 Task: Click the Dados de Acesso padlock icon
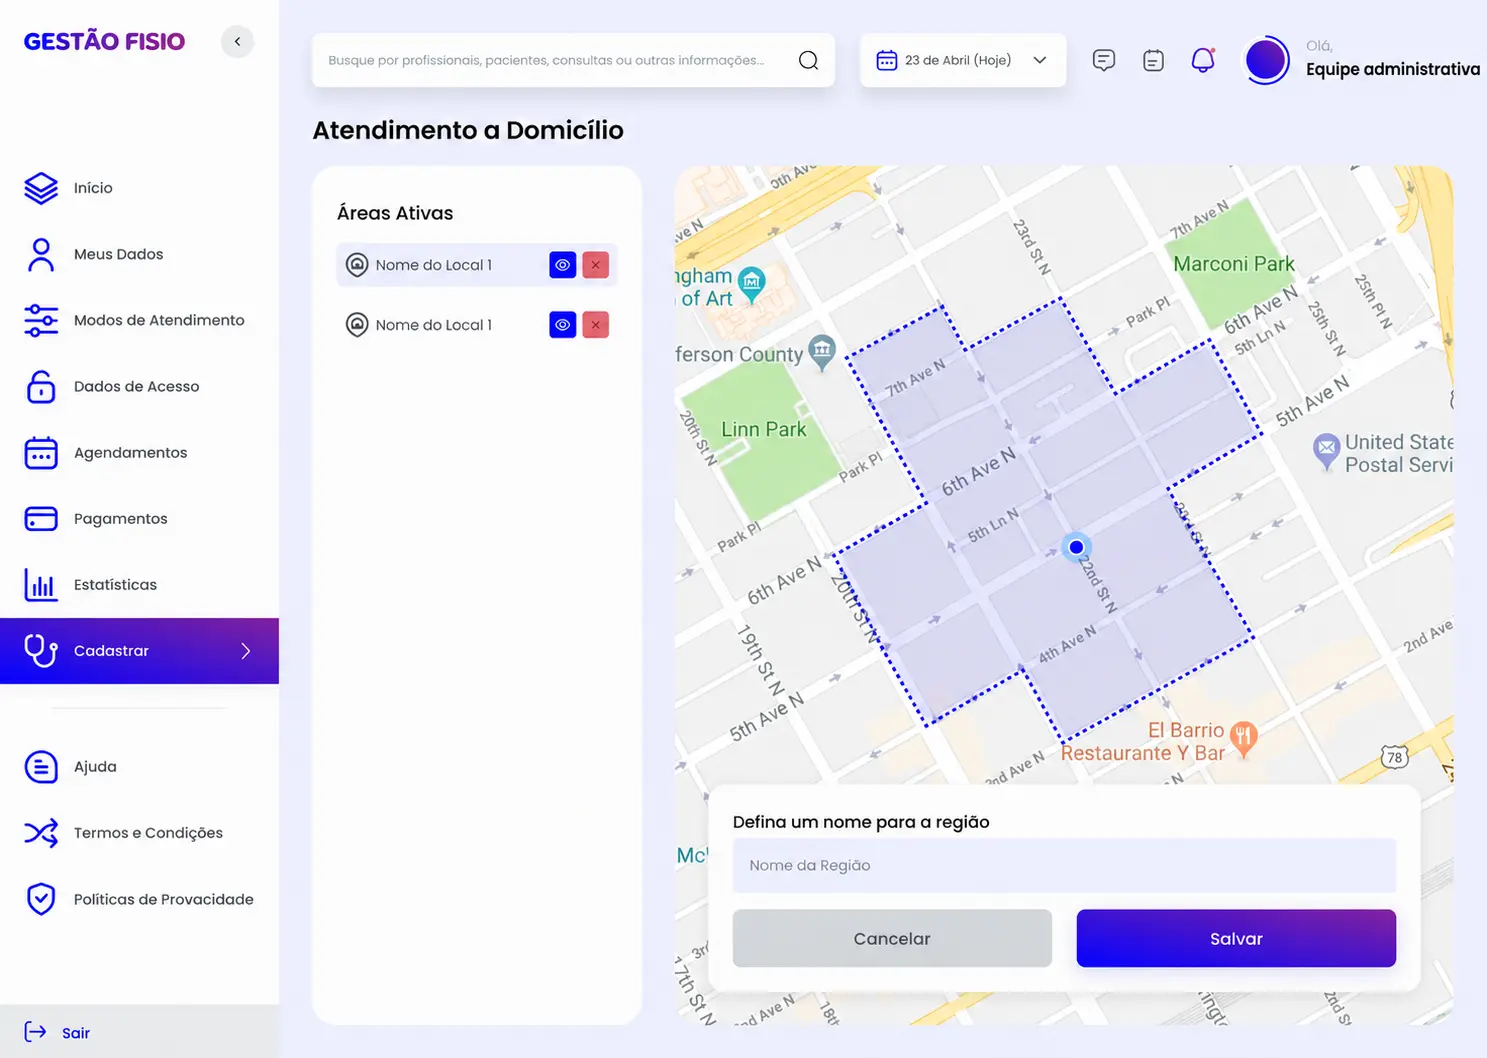(41, 386)
